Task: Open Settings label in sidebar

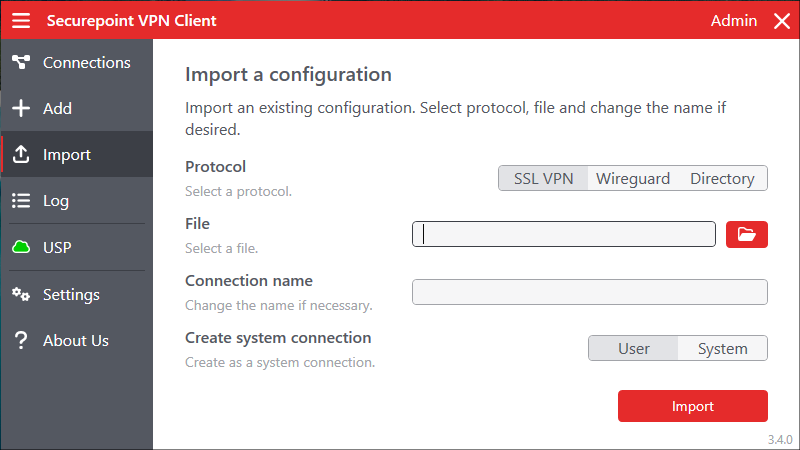Action: (71, 295)
